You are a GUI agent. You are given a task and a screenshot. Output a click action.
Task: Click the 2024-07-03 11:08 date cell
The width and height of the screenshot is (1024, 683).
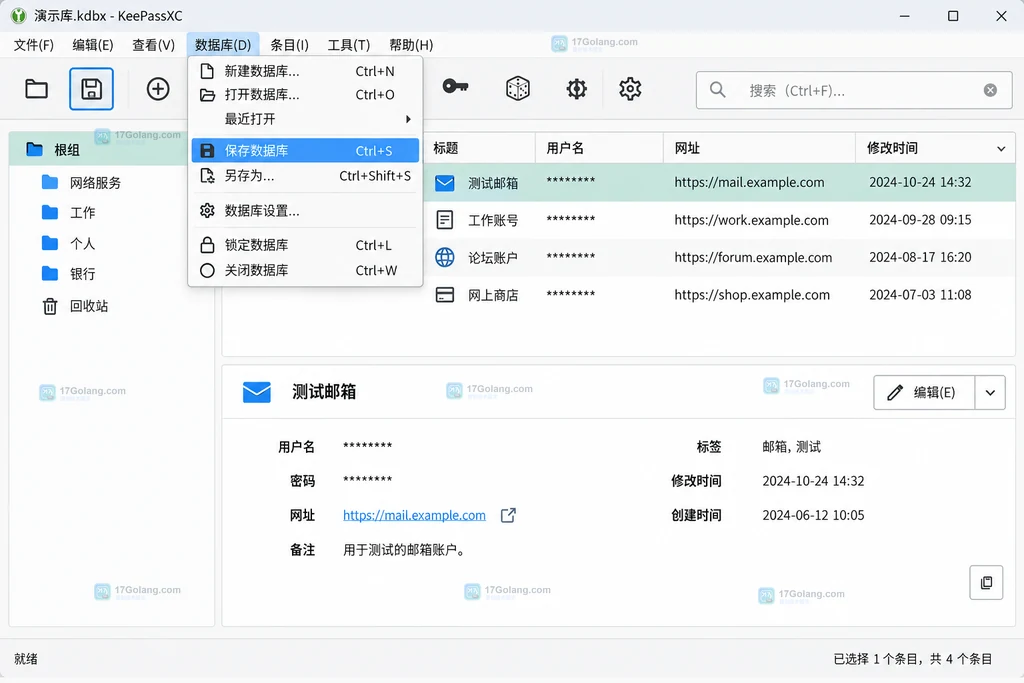coord(920,294)
